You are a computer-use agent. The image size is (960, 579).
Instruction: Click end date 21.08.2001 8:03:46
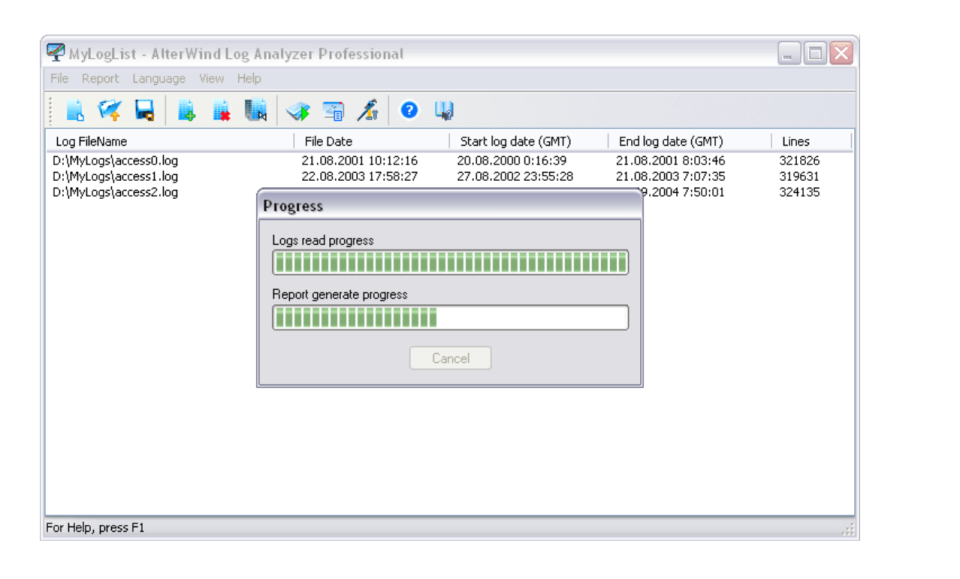point(670,160)
